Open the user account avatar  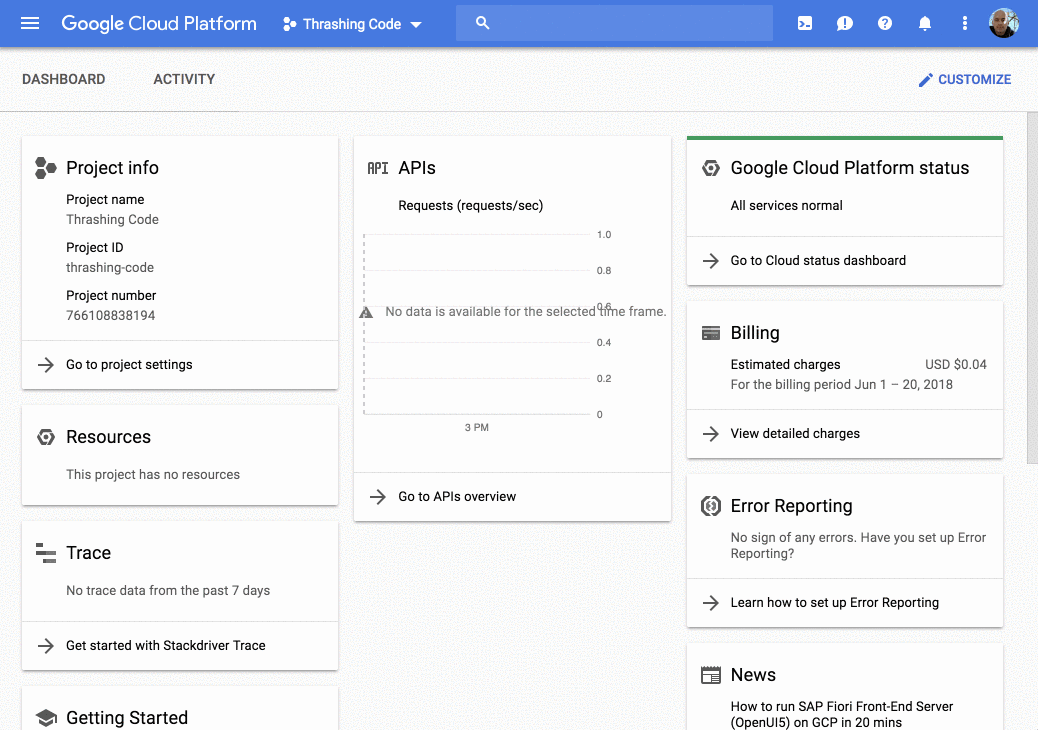[x=1004, y=23]
